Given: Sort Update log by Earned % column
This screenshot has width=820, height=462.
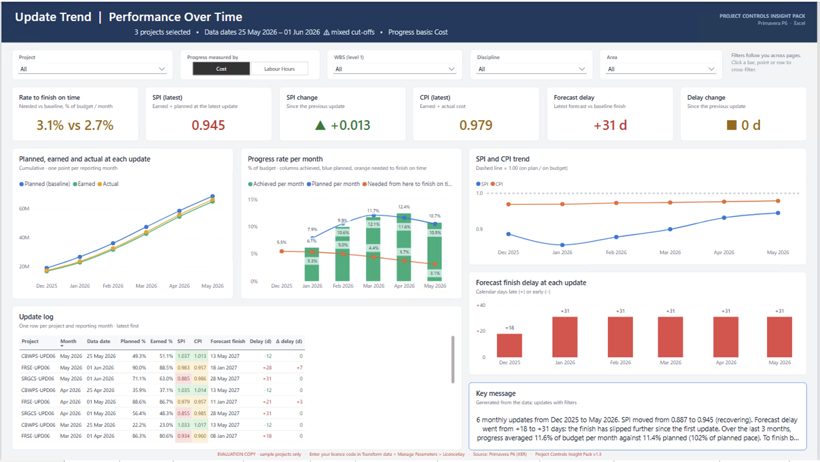Looking at the screenshot, I should tap(161, 341).
